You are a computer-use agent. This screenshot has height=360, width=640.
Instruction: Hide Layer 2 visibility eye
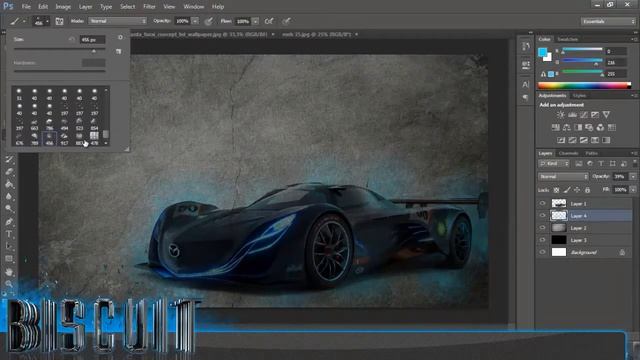click(x=542, y=228)
